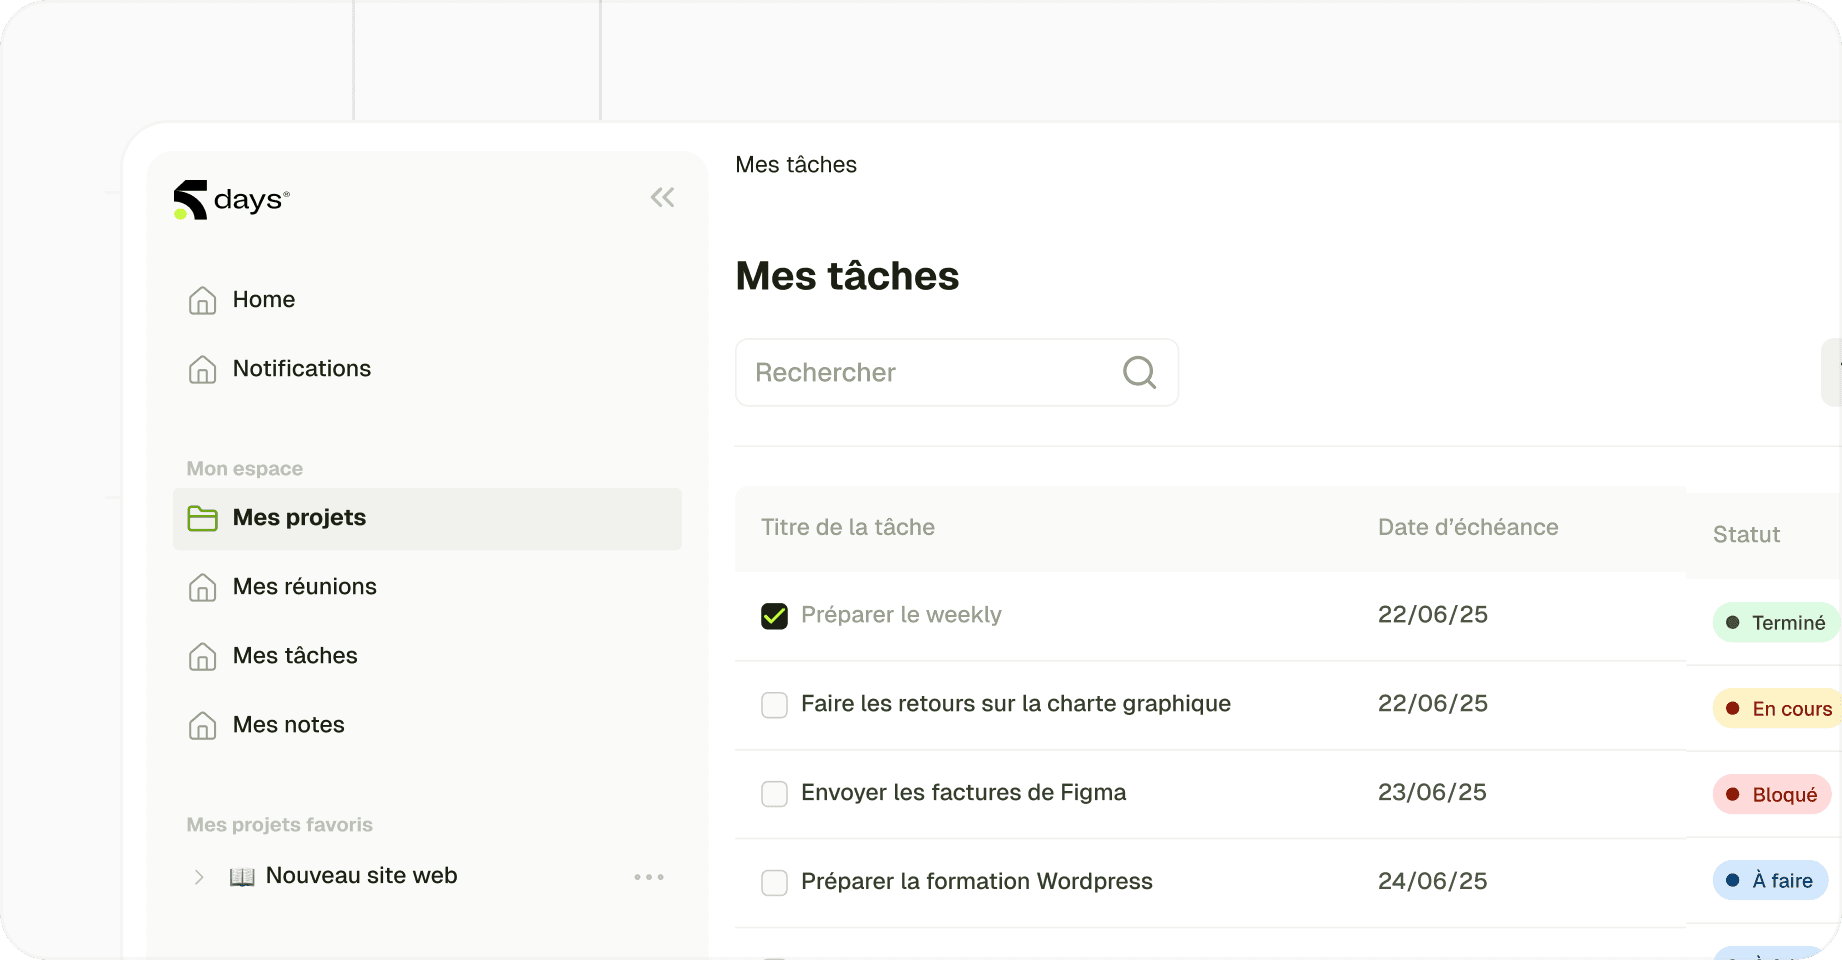This screenshot has width=1842, height=960.
Task: Click the En cours status badge
Action: pyautogui.click(x=1778, y=709)
